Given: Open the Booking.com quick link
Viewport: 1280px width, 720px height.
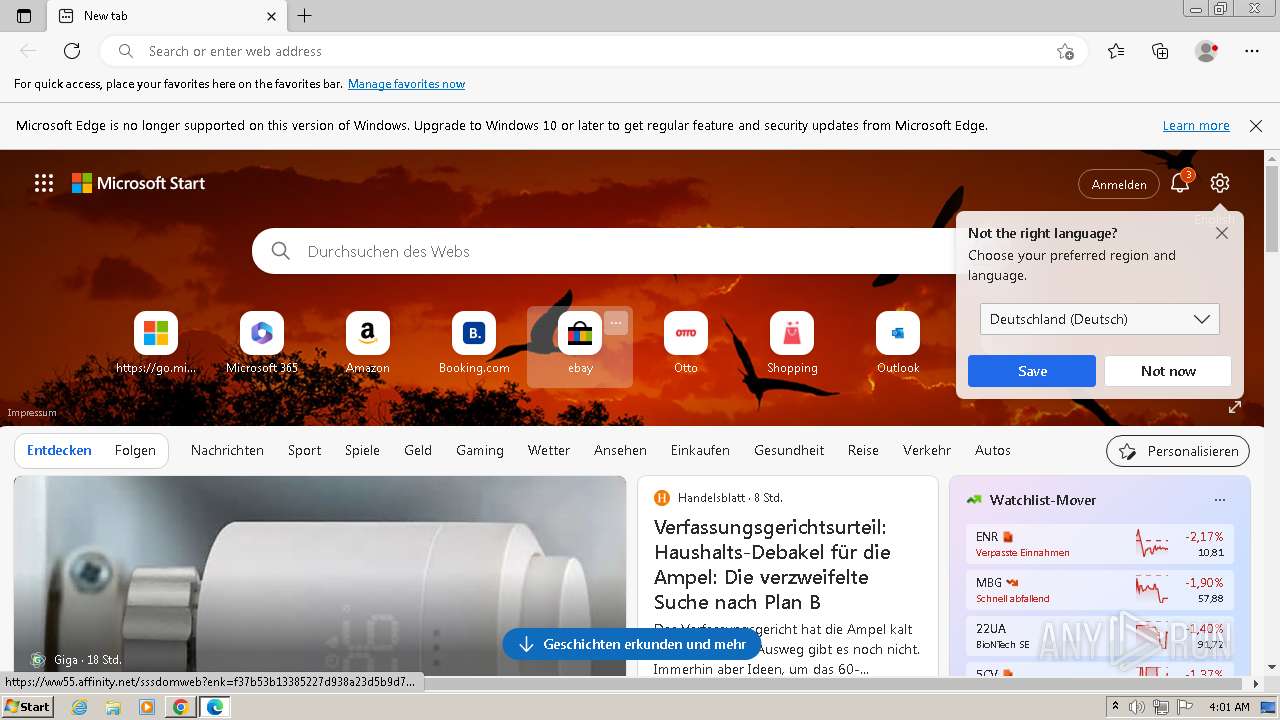Looking at the screenshot, I should click(x=474, y=344).
